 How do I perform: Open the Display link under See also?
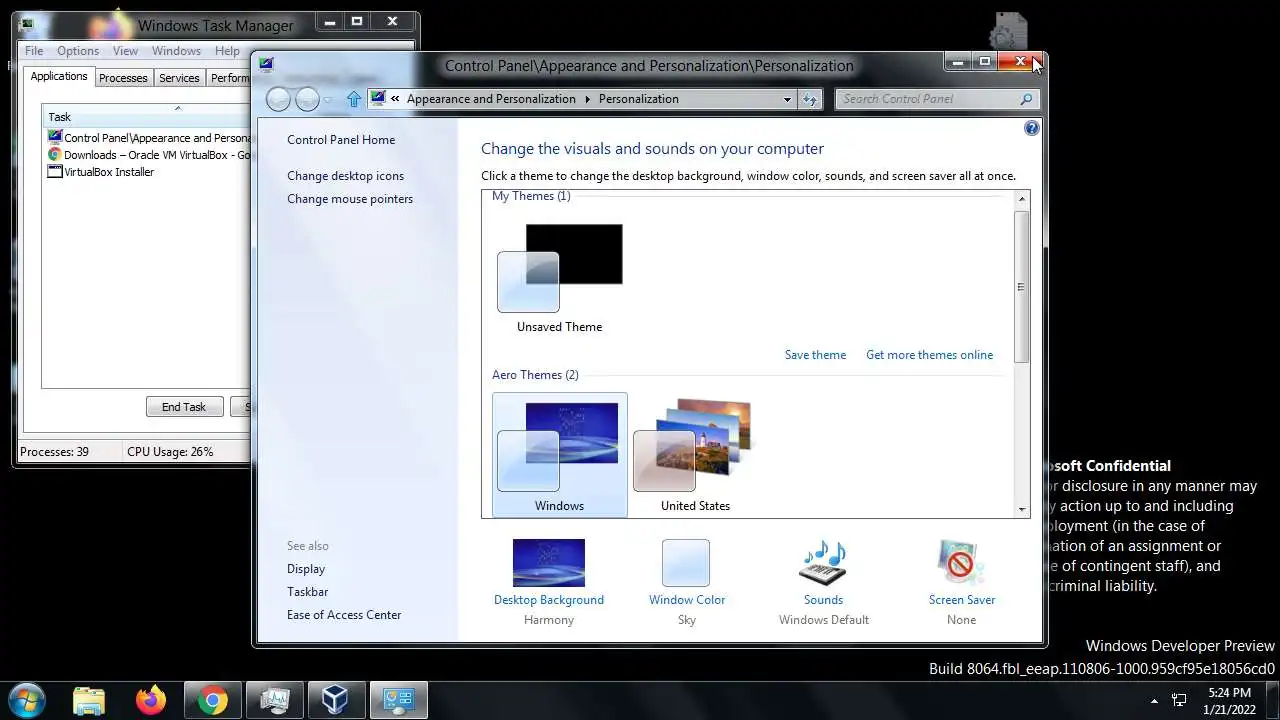306,569
